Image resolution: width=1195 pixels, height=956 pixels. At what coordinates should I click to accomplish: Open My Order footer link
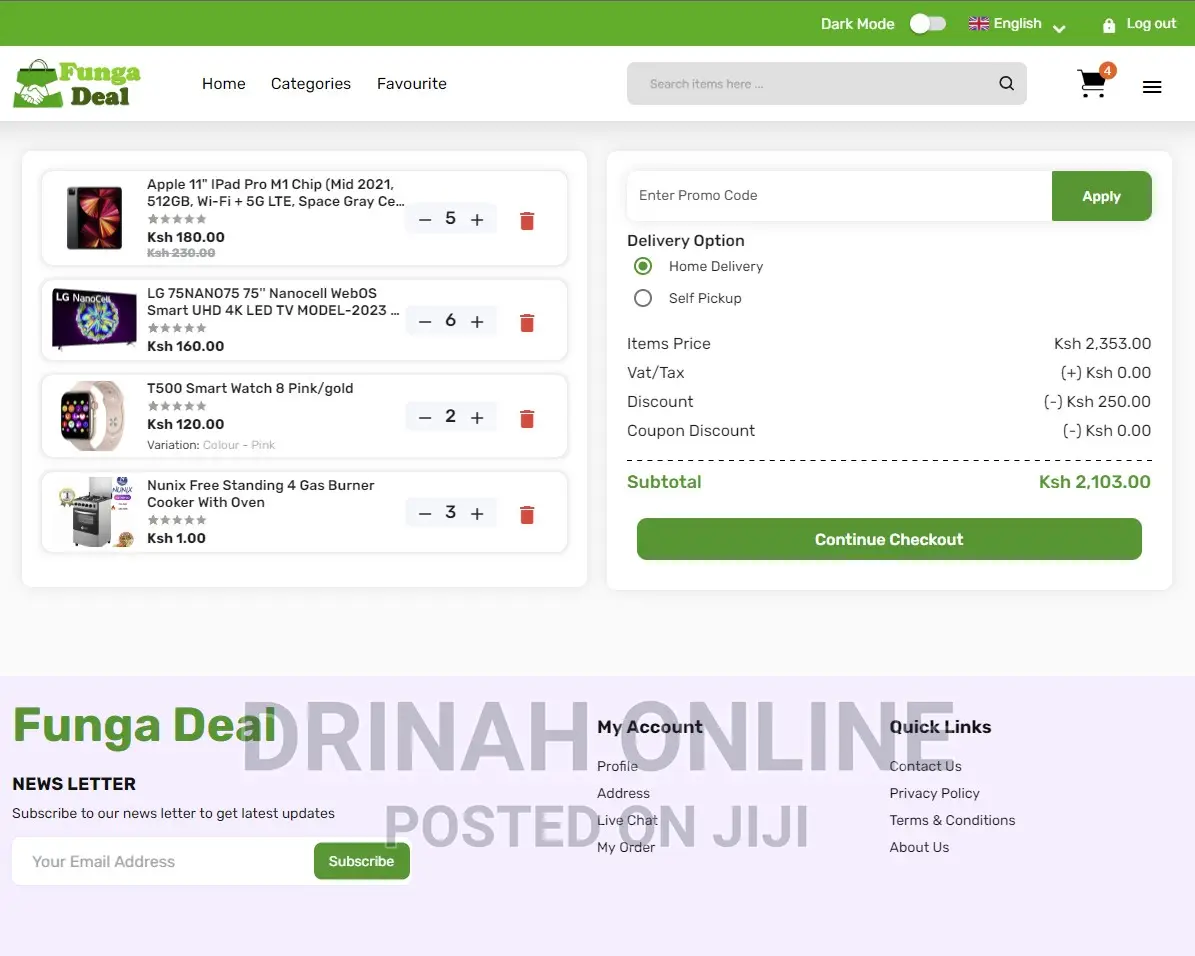626,847
